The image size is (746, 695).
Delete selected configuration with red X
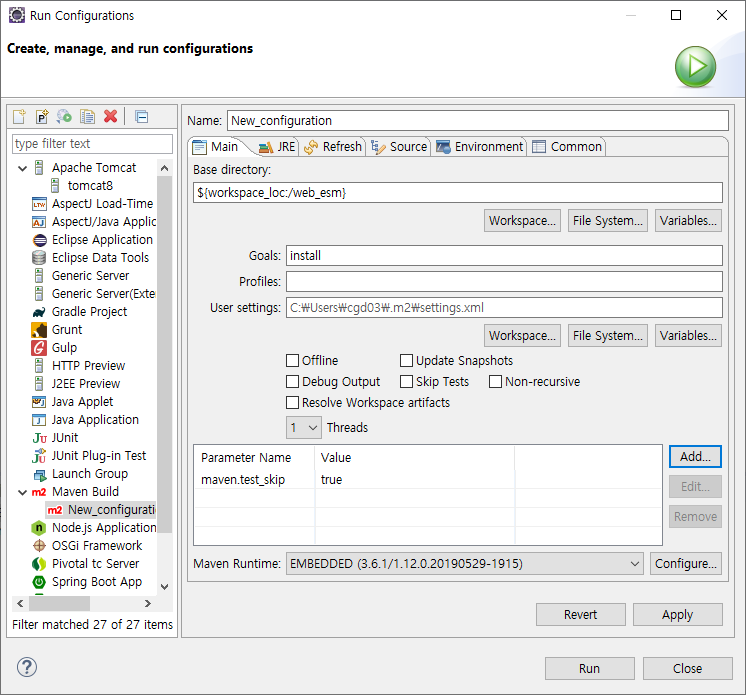(110, 117)
